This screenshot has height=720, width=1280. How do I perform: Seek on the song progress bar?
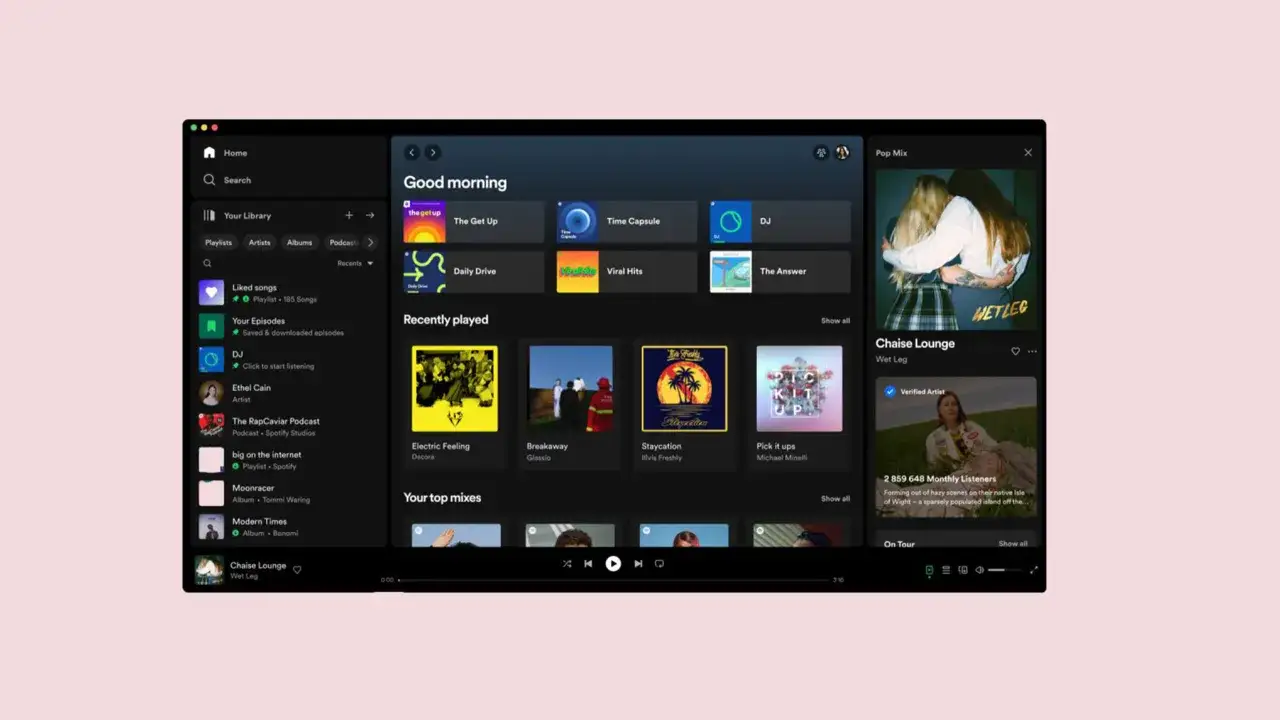pos(613,580)
